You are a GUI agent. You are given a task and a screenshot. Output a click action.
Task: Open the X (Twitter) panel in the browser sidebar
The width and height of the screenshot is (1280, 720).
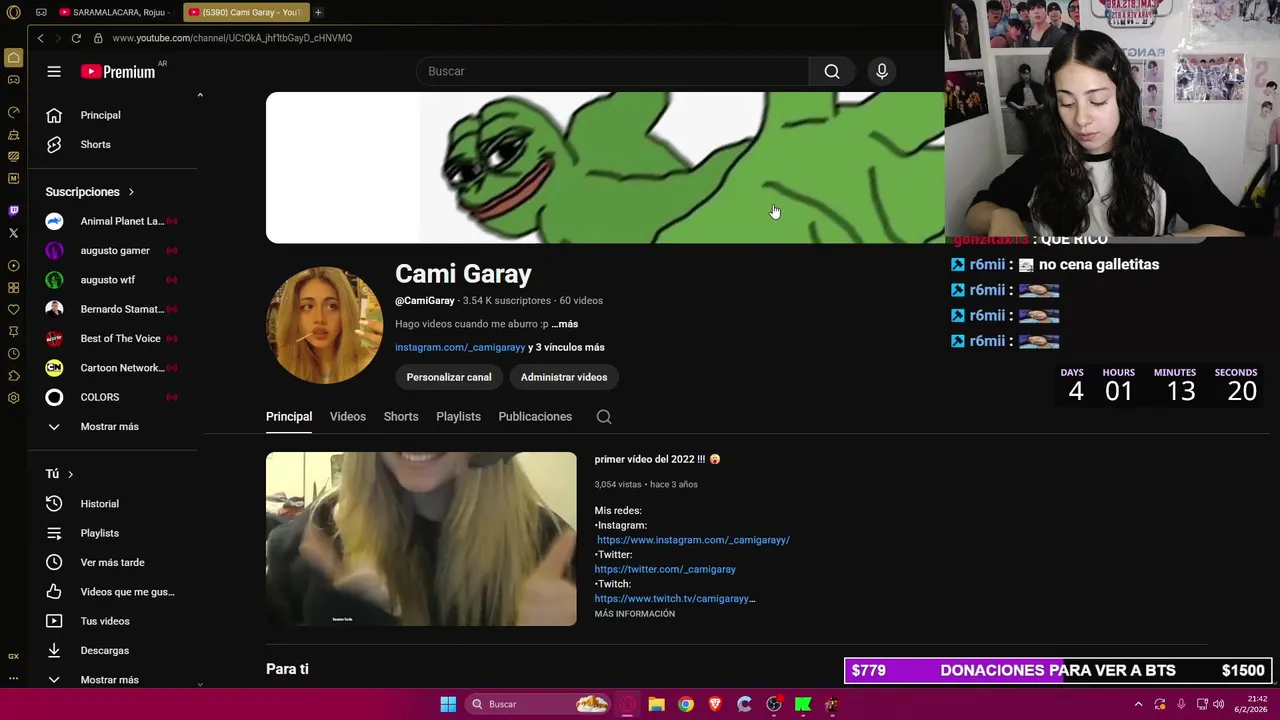pyautogui.click(x=13, y=233)
